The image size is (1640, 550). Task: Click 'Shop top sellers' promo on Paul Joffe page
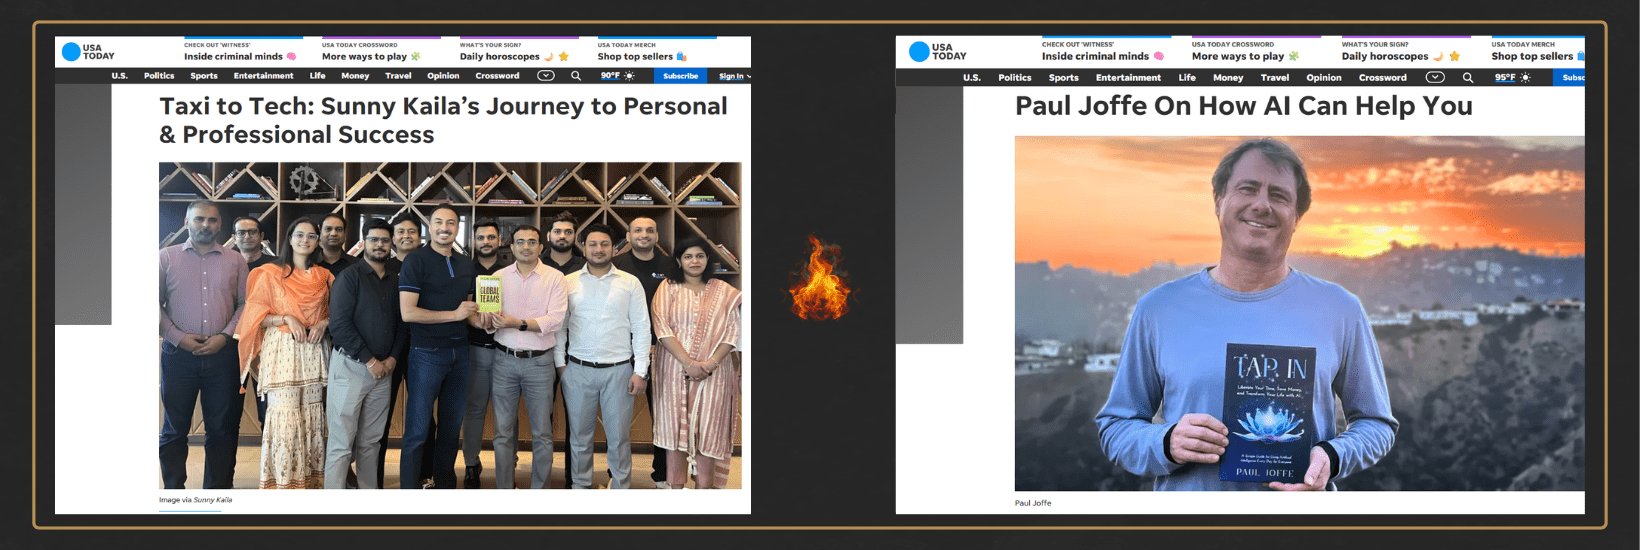[1537, 52]
